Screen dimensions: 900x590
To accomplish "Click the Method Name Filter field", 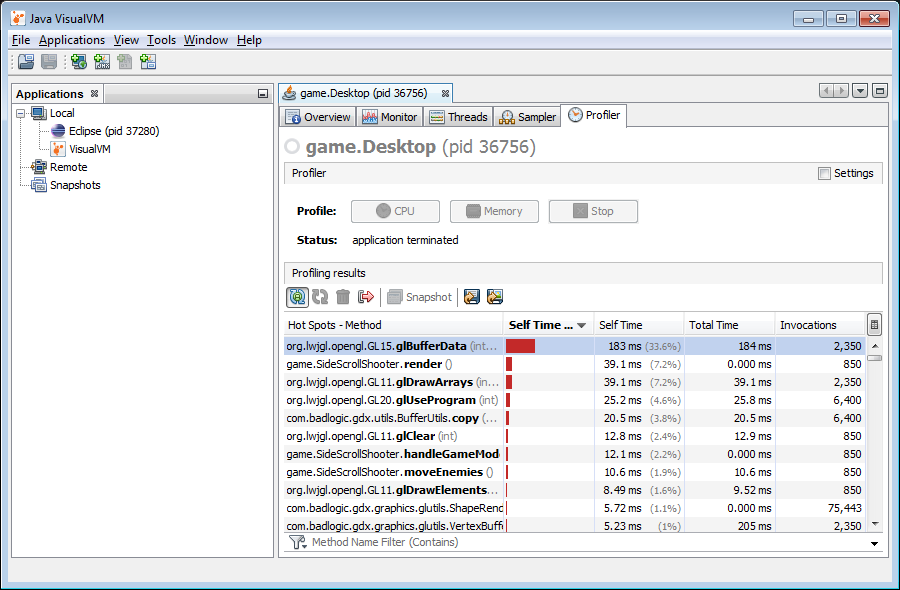I will tap(585, 542).
